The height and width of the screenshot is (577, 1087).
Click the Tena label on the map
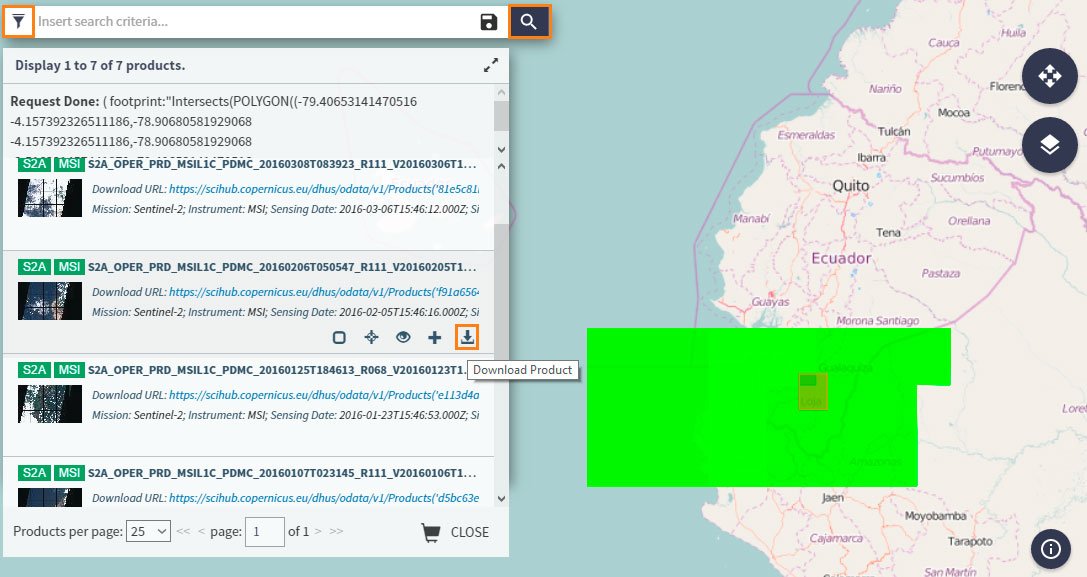888,232
